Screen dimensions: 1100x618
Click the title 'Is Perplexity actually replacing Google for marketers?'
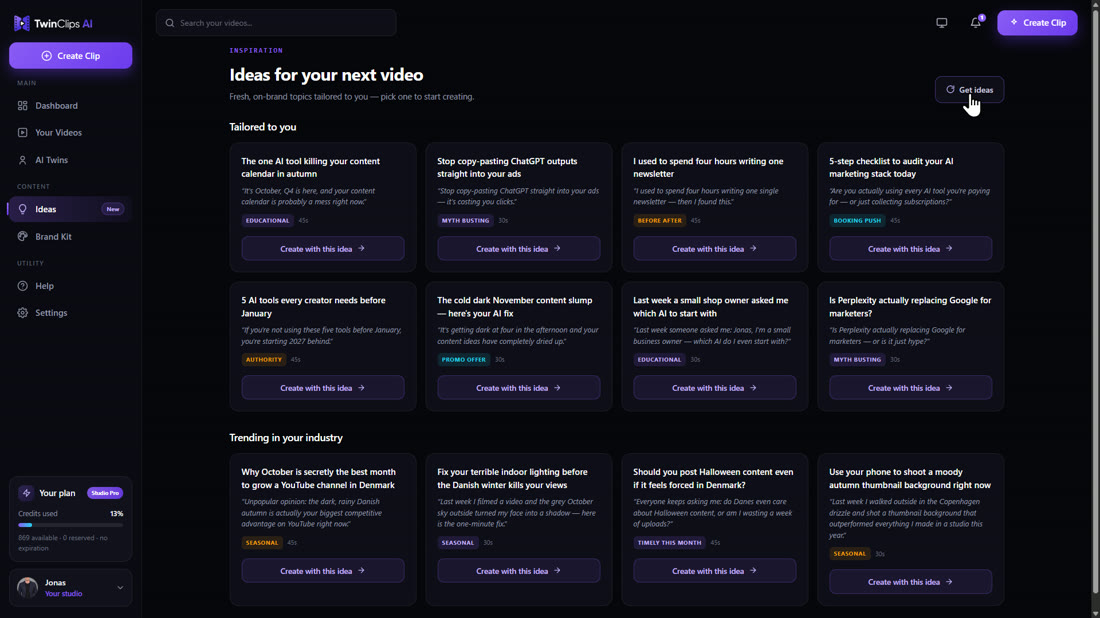point(910,307)
